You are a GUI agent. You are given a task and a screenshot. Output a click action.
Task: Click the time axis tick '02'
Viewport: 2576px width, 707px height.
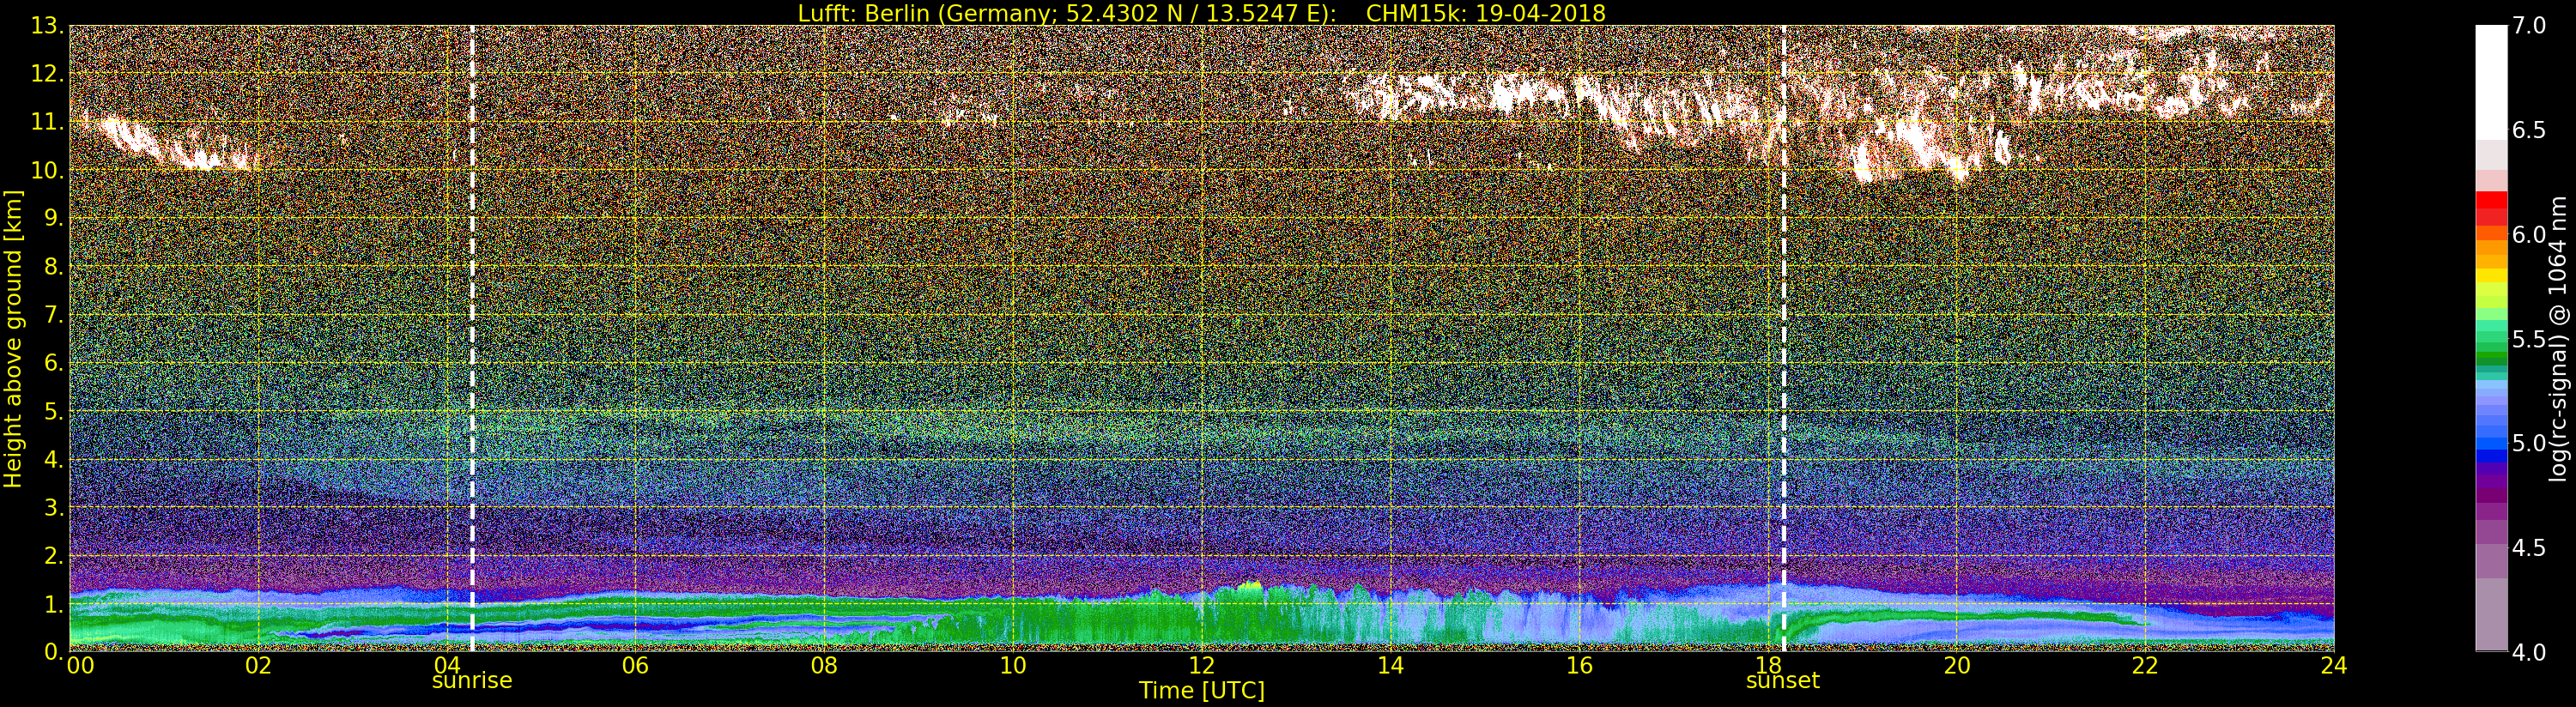pyautogui.click(x=258, y=665)
